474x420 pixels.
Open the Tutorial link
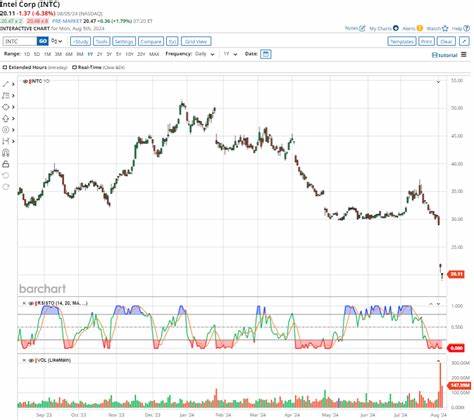[x=445, y=55]
